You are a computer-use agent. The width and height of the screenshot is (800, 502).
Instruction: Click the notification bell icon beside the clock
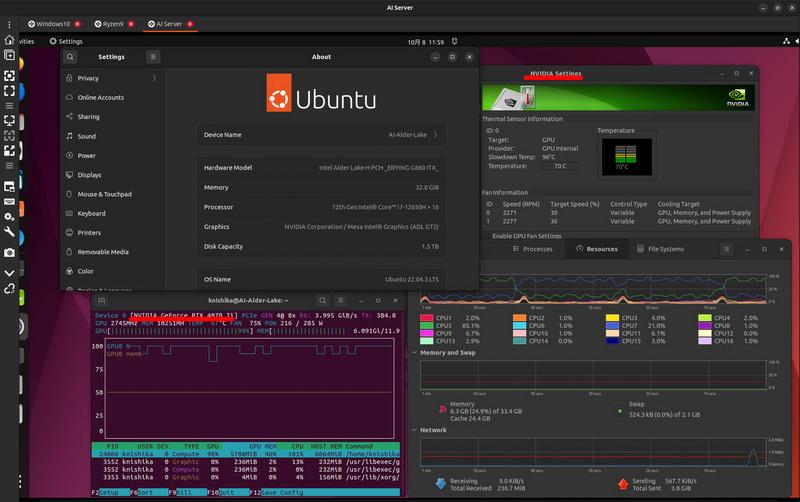(x=455, y=41)
